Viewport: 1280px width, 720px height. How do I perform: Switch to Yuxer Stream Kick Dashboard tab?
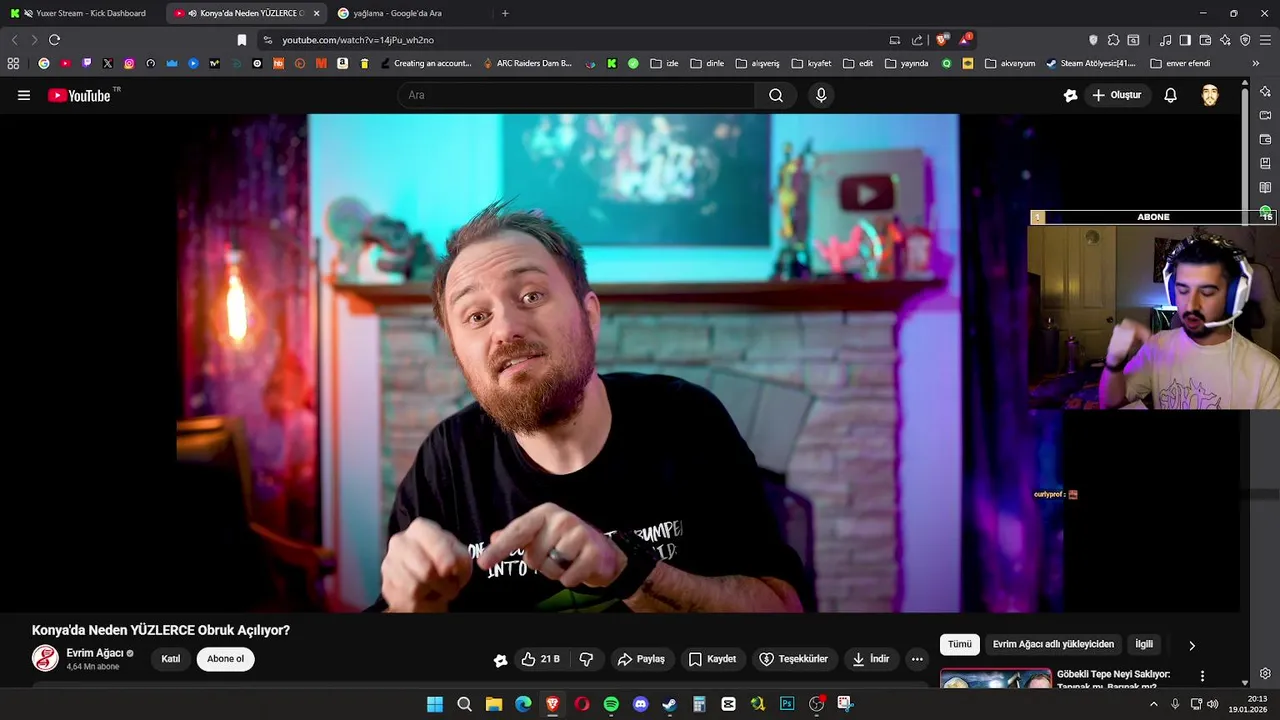tap(82, 13)
